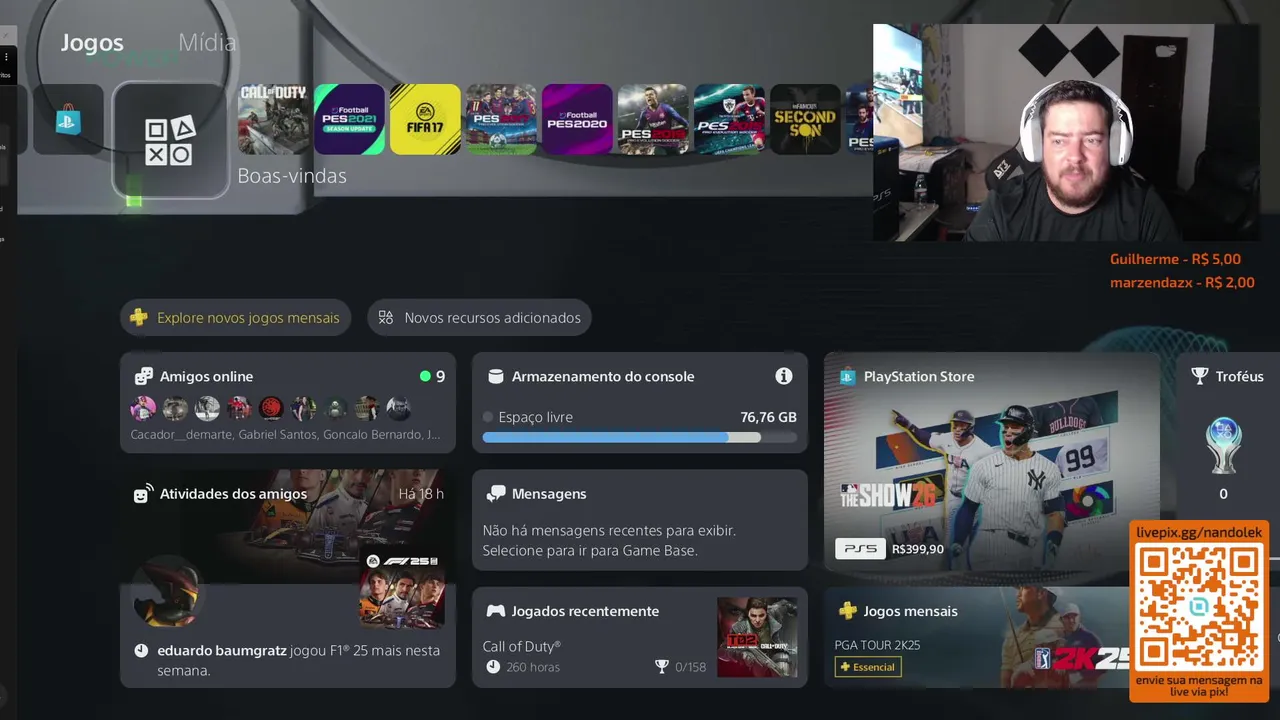
Task: Click the Jogos mensais card title
Action: tap(910, 611)
